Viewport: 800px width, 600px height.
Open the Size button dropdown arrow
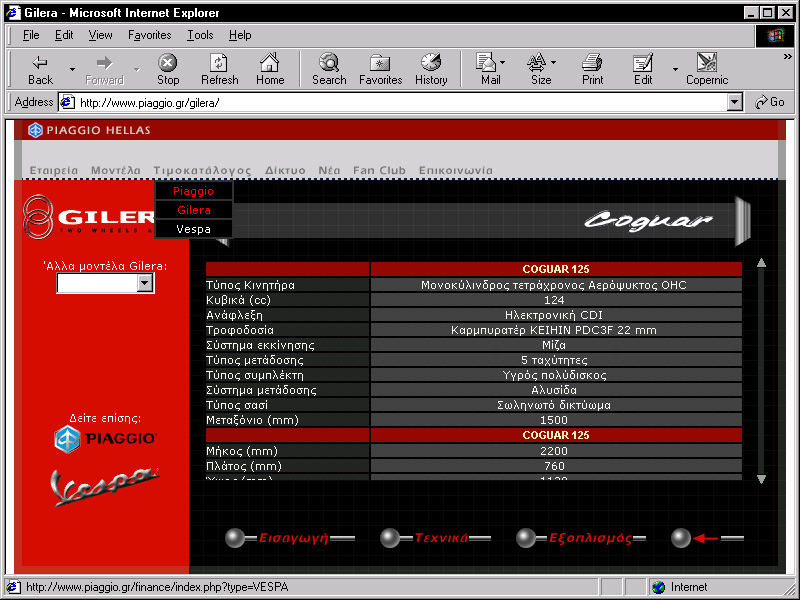554,63
